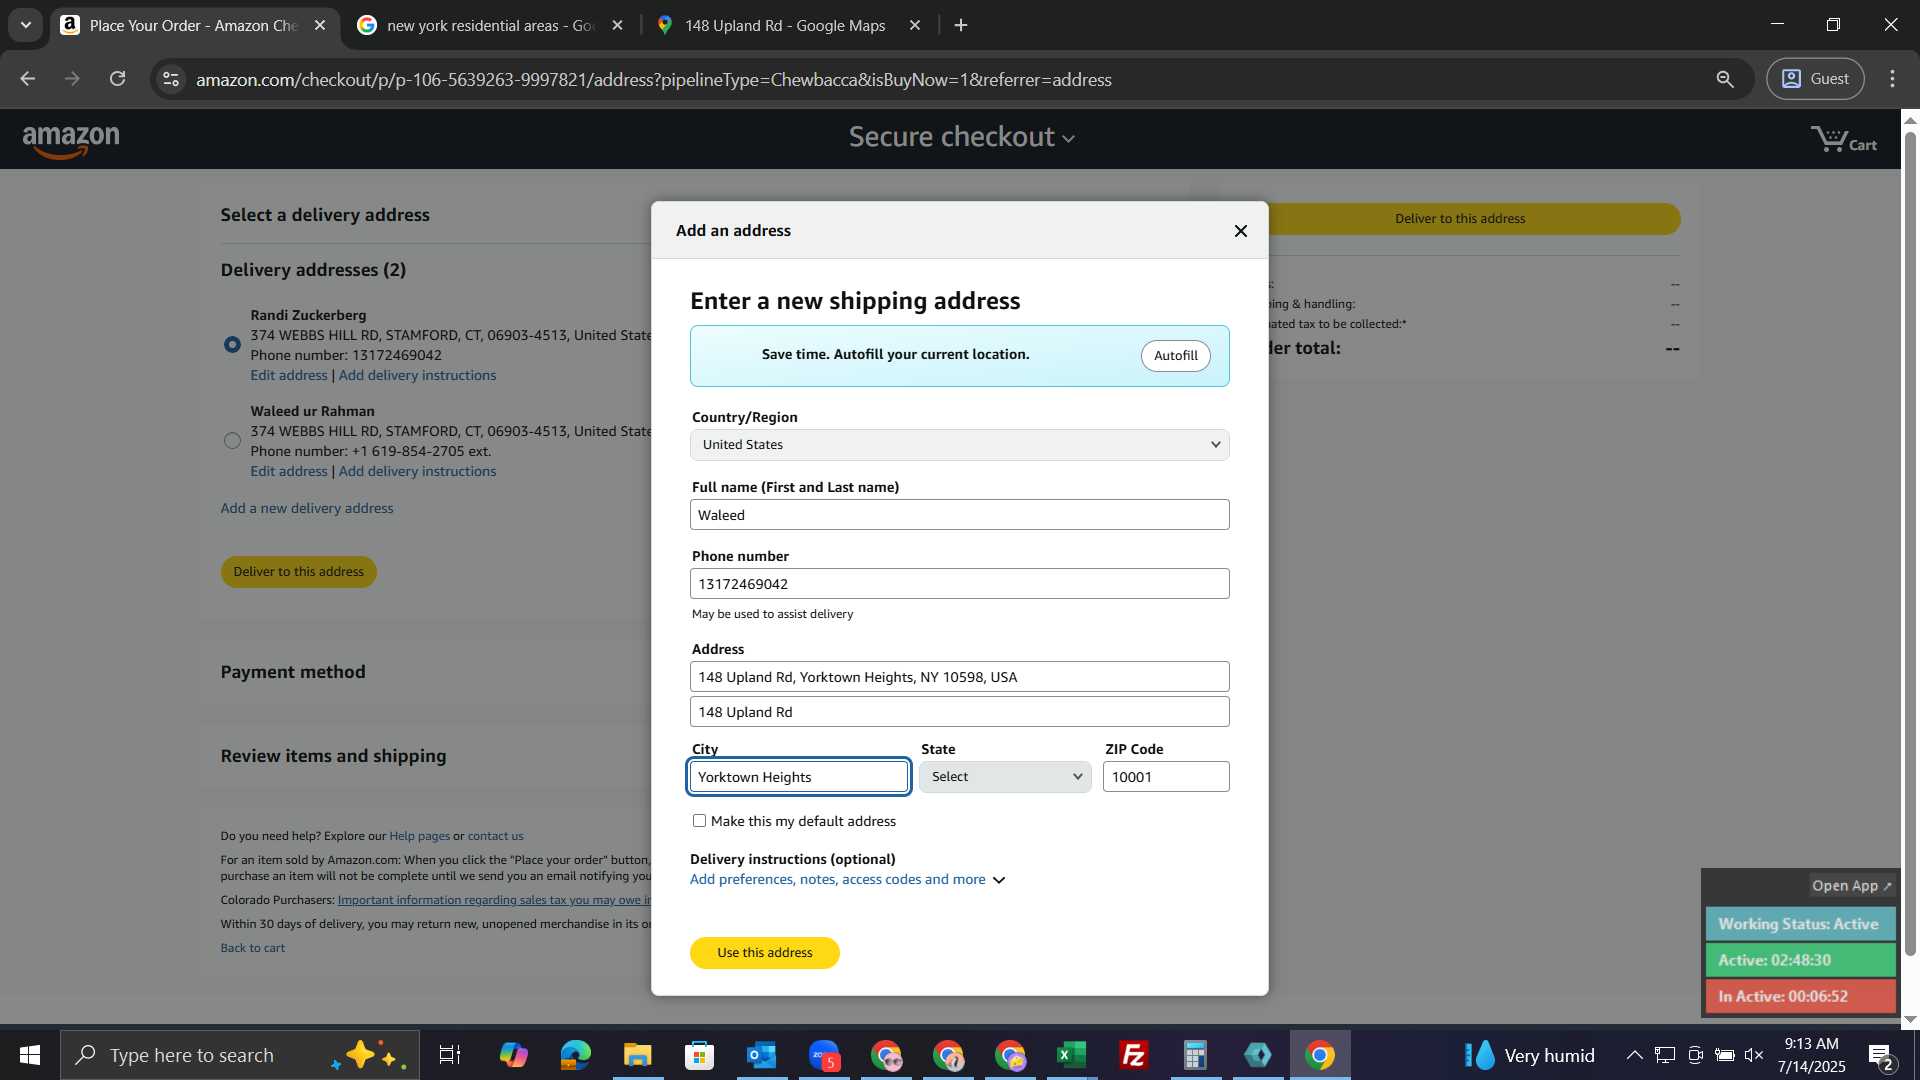Add delivery instructions for Waleed ur Rahman

click(x=417, y=472)
